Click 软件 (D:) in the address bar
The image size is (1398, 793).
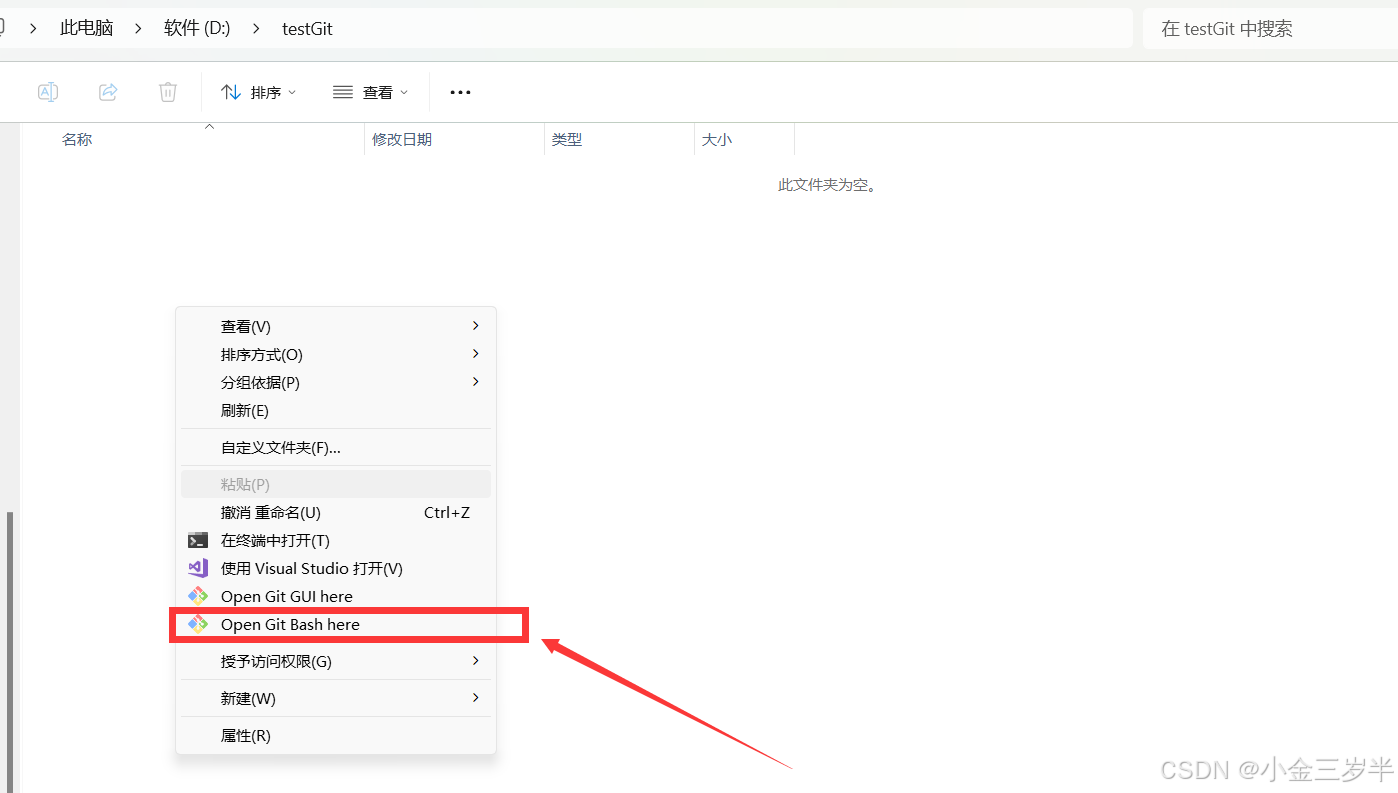coord(197,28)
